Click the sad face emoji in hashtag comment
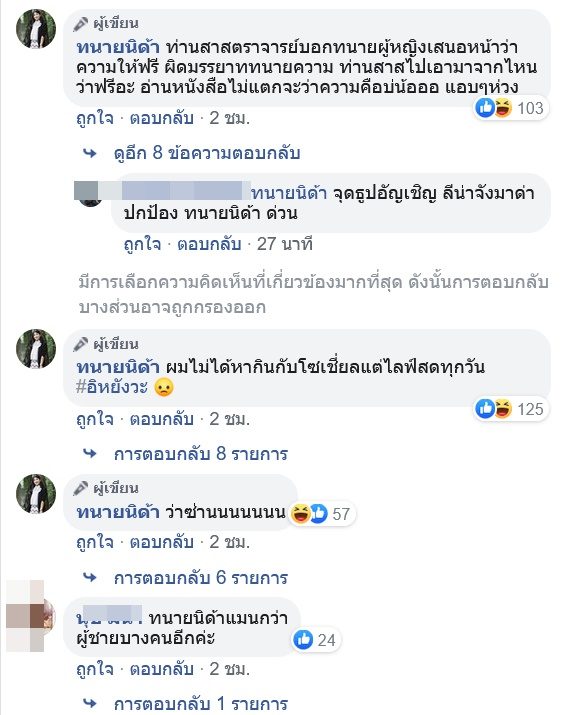This screenshot has width=588, height=715. point(164,388)
